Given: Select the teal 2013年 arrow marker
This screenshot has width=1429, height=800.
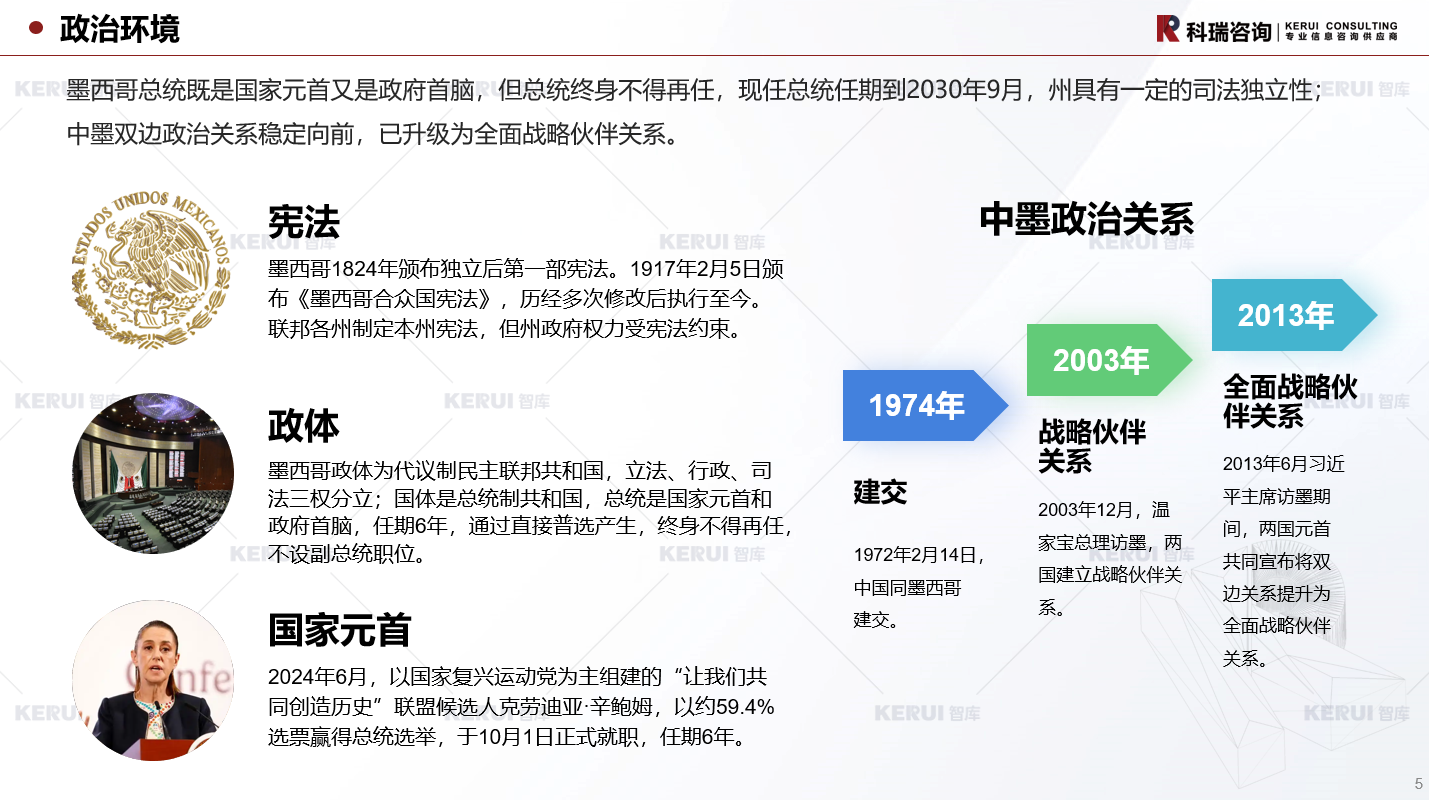Looking at the screenshot, I should [x=1289, y=315].
